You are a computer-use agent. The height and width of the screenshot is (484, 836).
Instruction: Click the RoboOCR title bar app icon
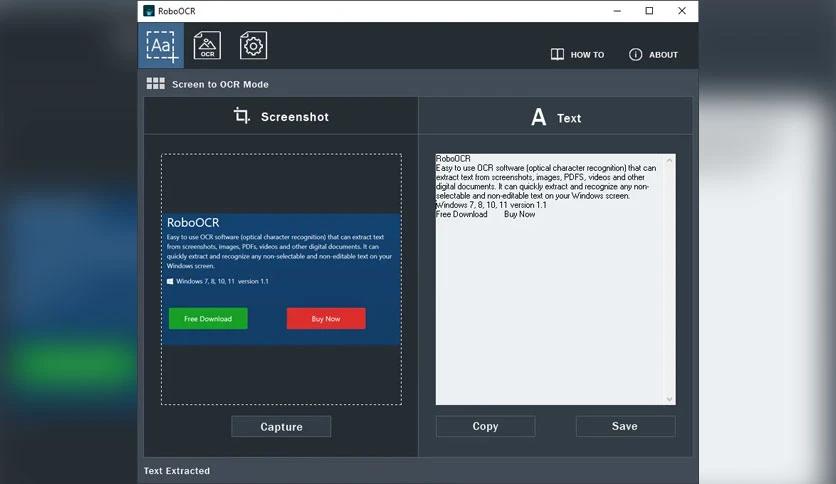pyautogui.click(x=149, y=11)
